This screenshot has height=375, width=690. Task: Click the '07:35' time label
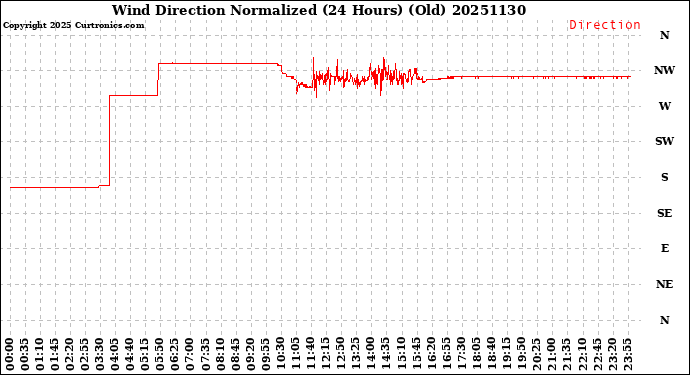pos(205,354)
